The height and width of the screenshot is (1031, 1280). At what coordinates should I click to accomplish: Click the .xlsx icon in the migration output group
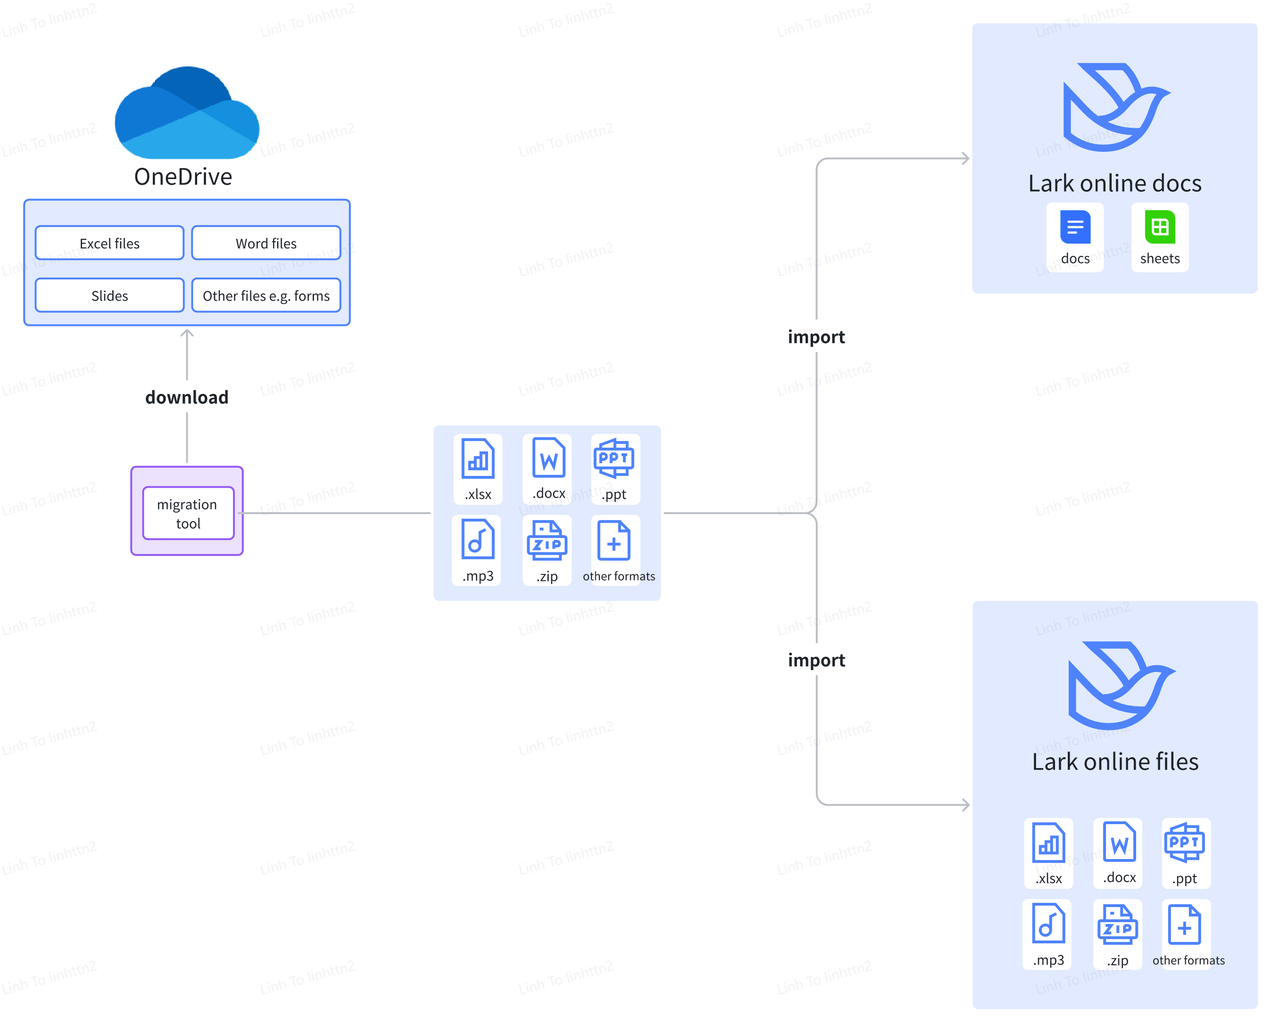pyautogui.click(x=478, y=460)
